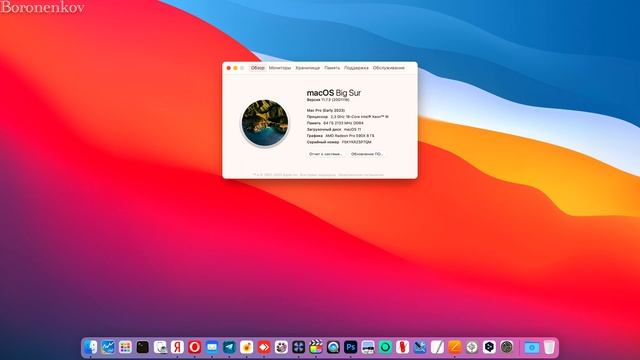640x360 pixels.
Task: Launch Terminal from the Dock
Action: (x=142, y=347)
